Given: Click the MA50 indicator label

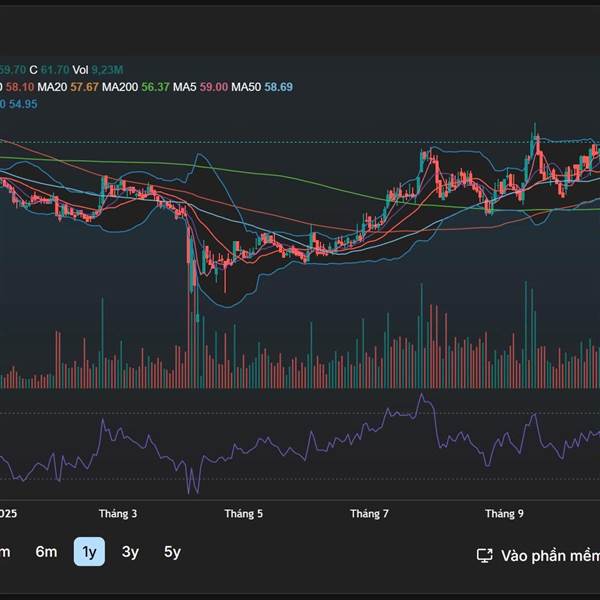Looking at the screenshot, I should tap(247, 87).
